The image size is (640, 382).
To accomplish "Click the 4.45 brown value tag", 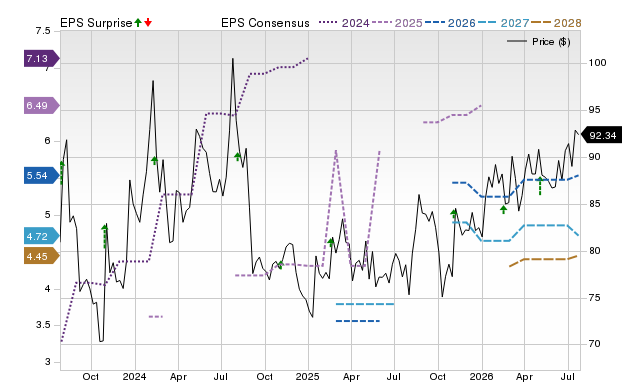I will (x=41, y=256).
